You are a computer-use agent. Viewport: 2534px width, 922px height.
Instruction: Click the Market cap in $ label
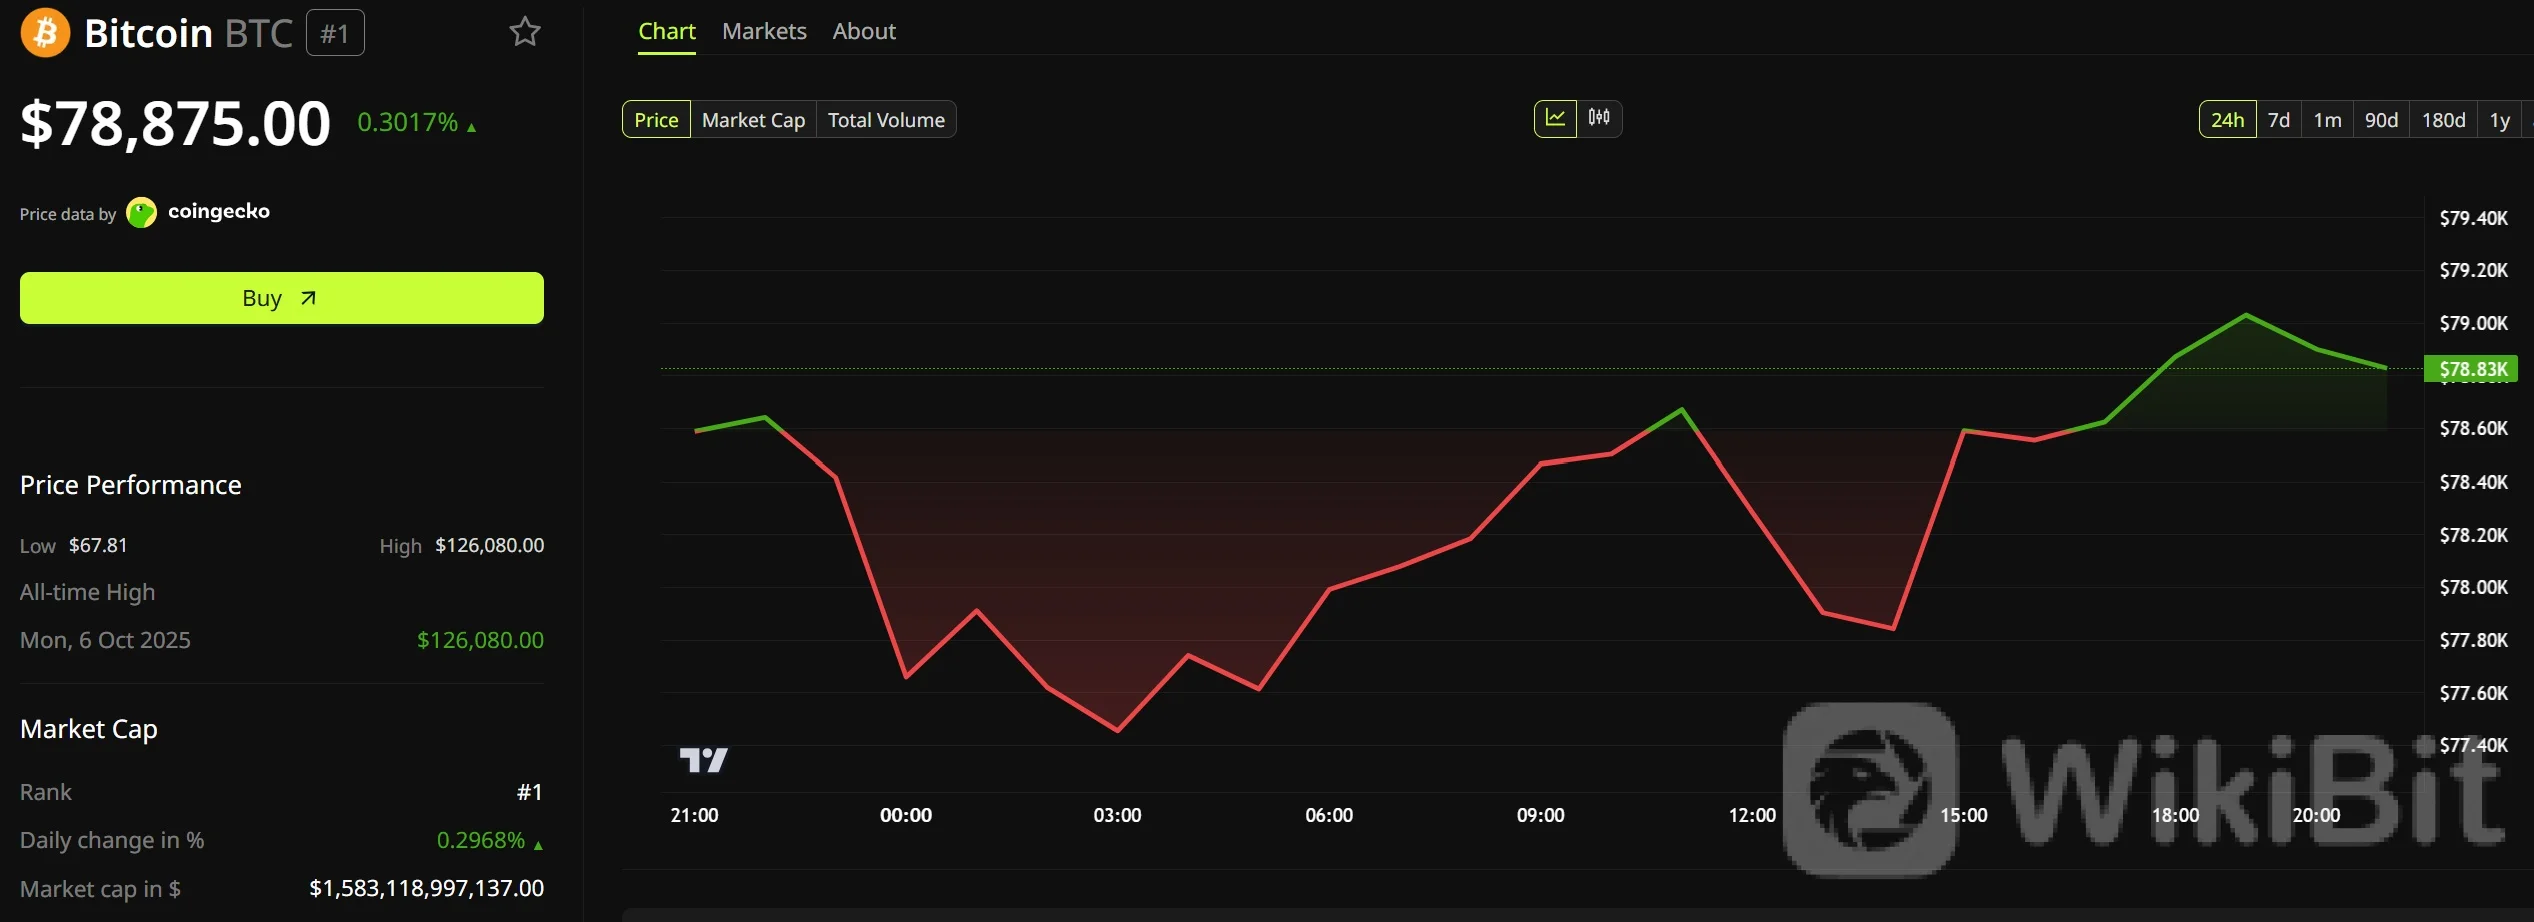[x=100, y=888]
